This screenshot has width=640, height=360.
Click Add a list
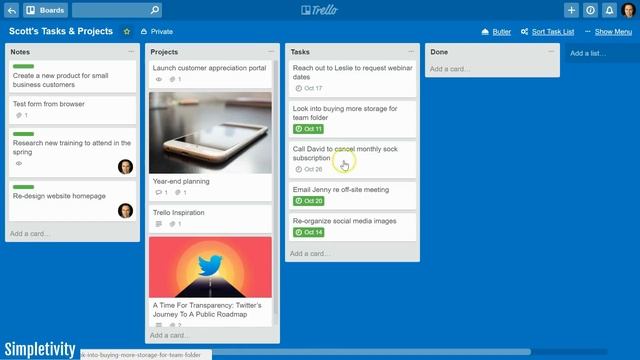coord(588,53)
